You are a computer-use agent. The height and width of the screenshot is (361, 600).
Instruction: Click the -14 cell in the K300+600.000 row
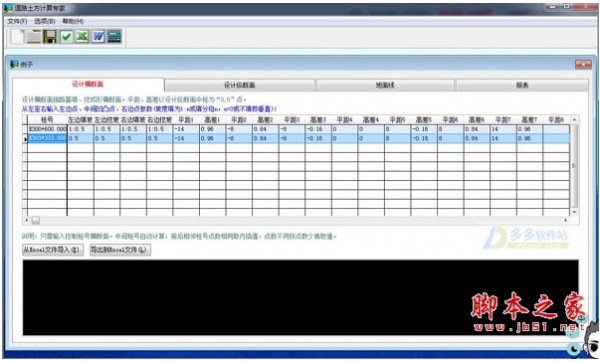[x=186, y=129]
